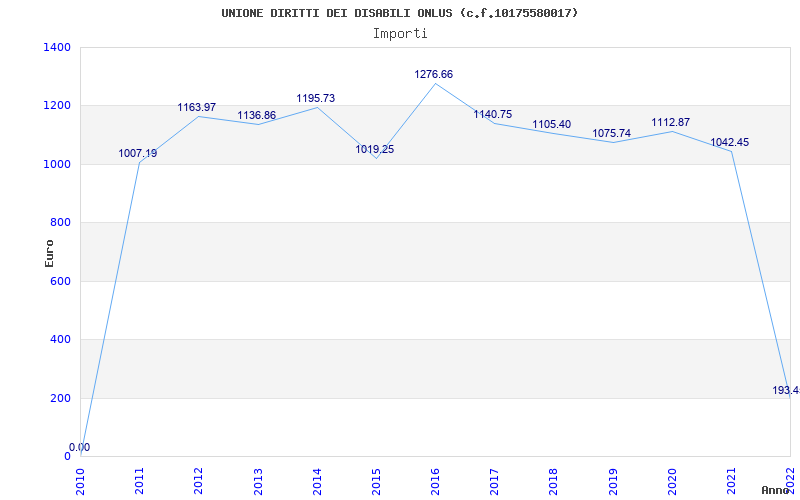
Task: Select the 1007.19 data label for 2011
Action: click(138, 153)
